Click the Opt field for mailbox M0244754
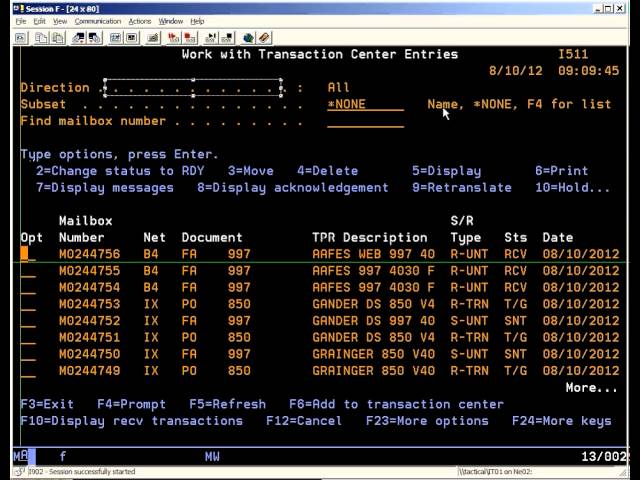The height and width of the screenshot is (480, 640). pyautogui.click(x=28, y=288)
